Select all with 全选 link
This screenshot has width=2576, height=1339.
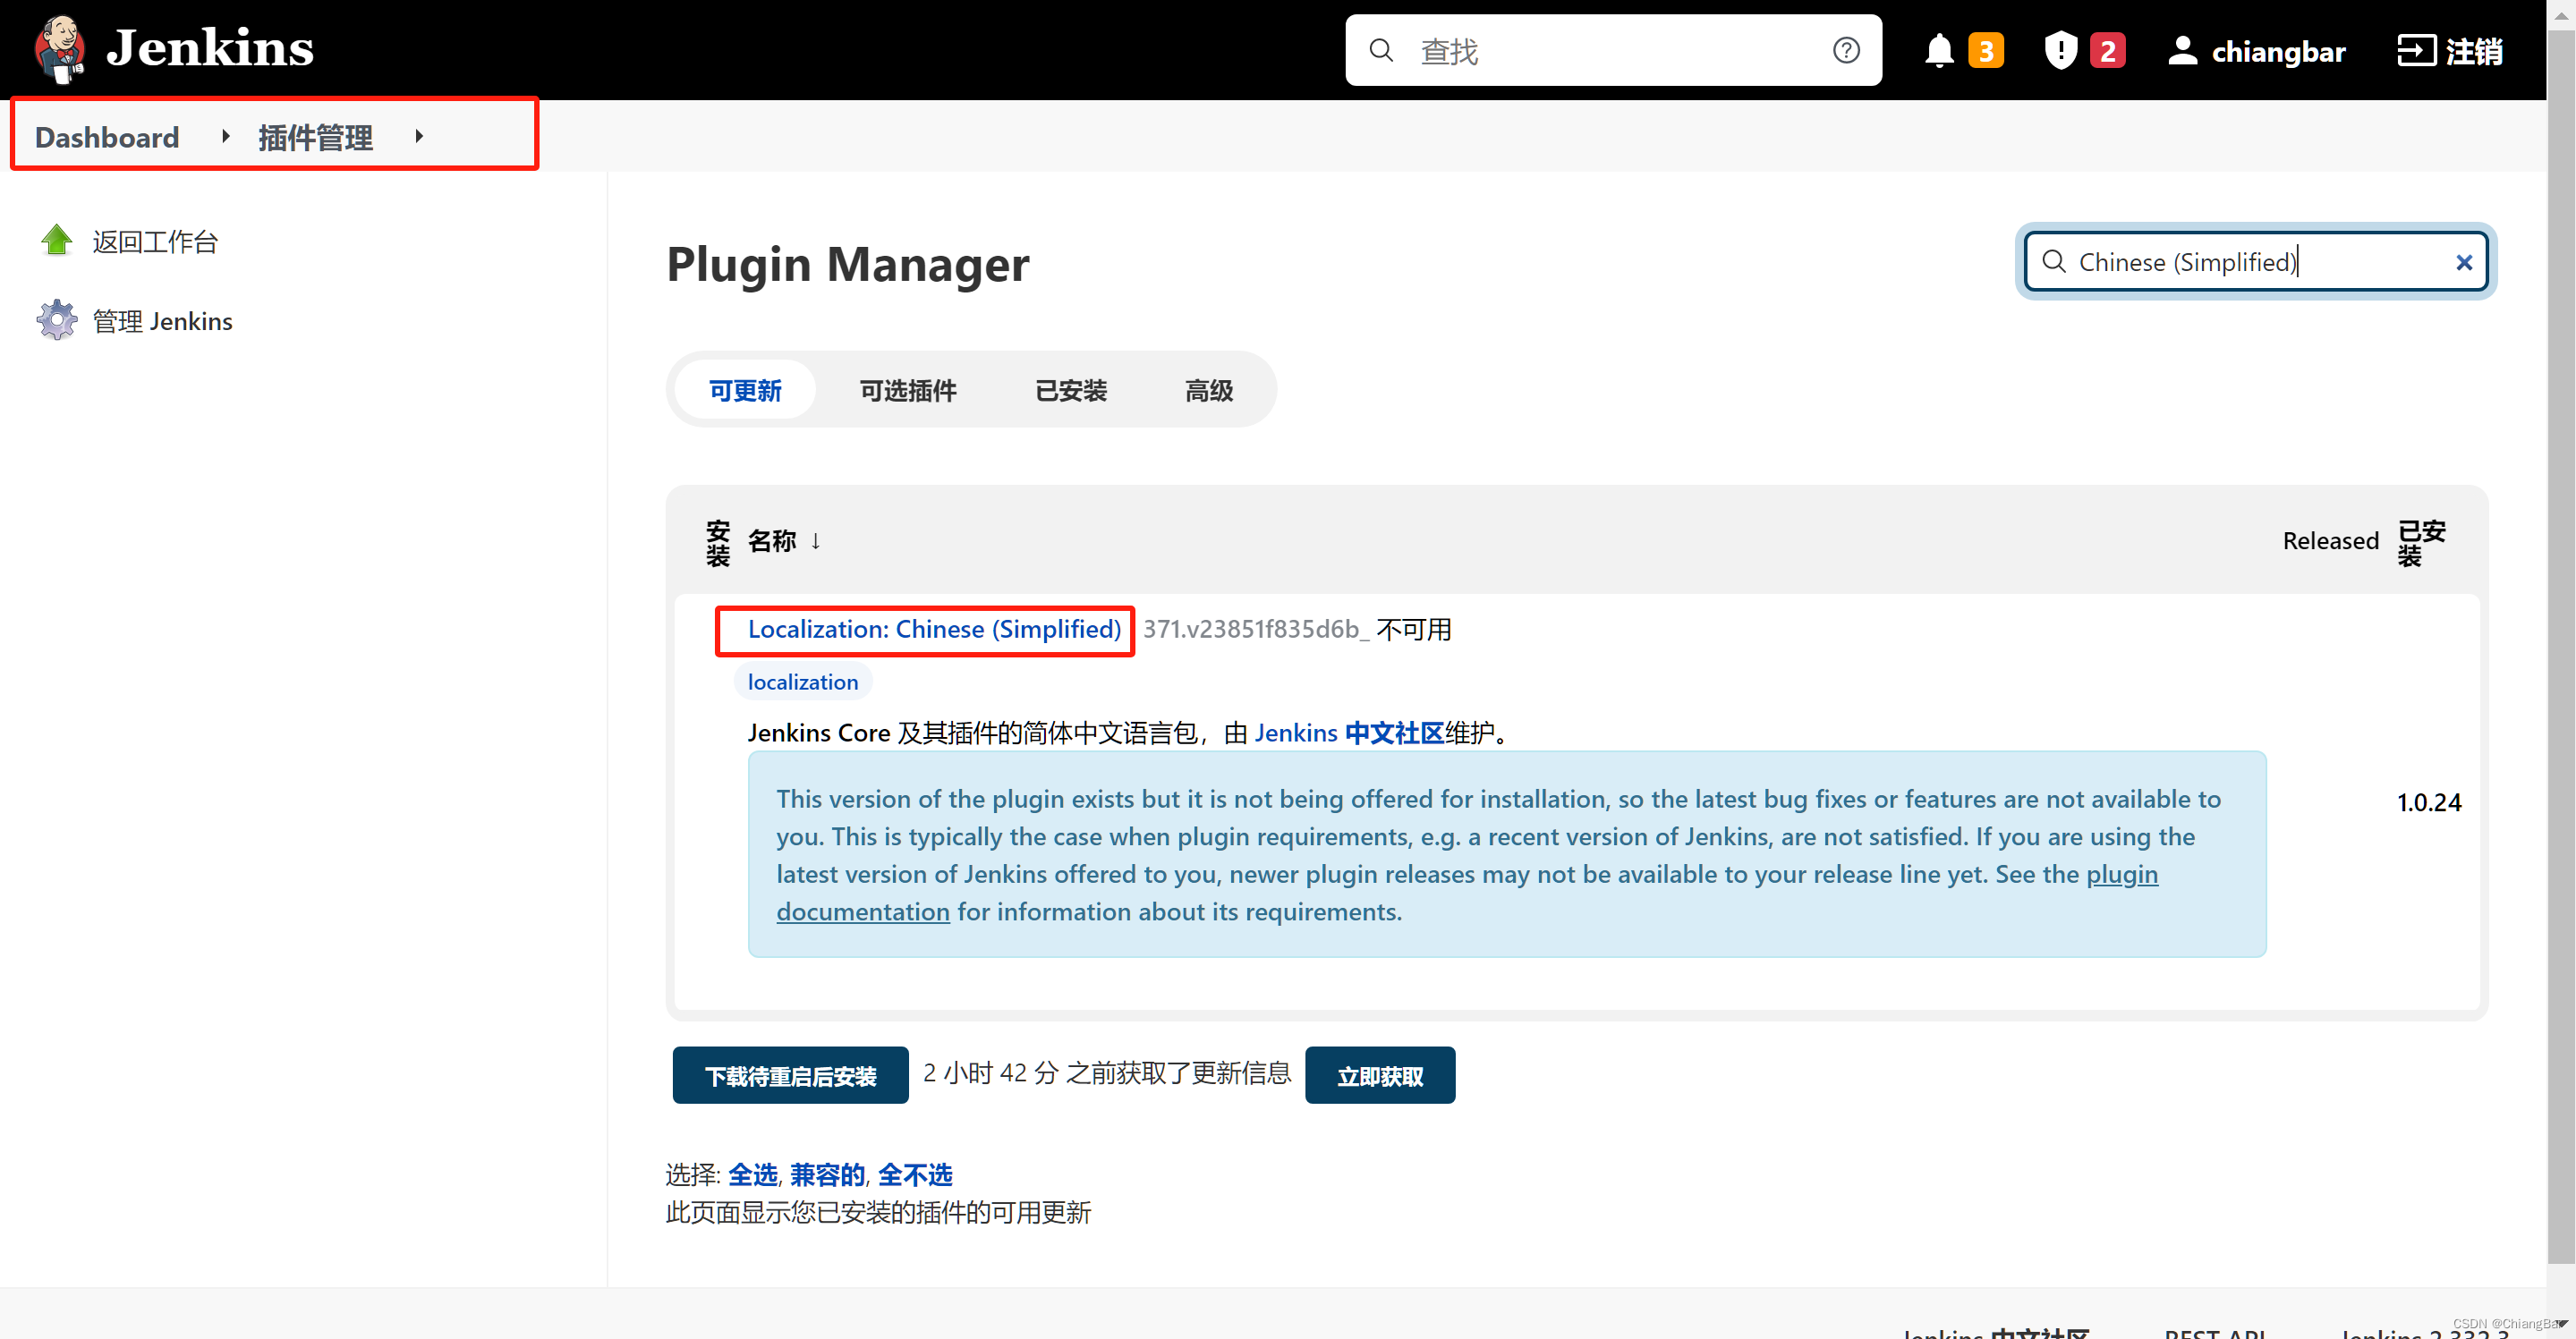pos(752,1175)
